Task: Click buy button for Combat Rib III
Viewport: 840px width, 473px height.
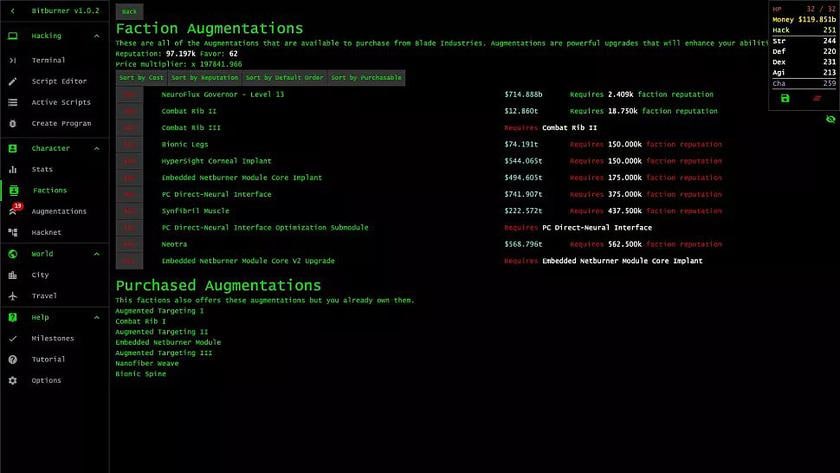Action: (129, 128)
